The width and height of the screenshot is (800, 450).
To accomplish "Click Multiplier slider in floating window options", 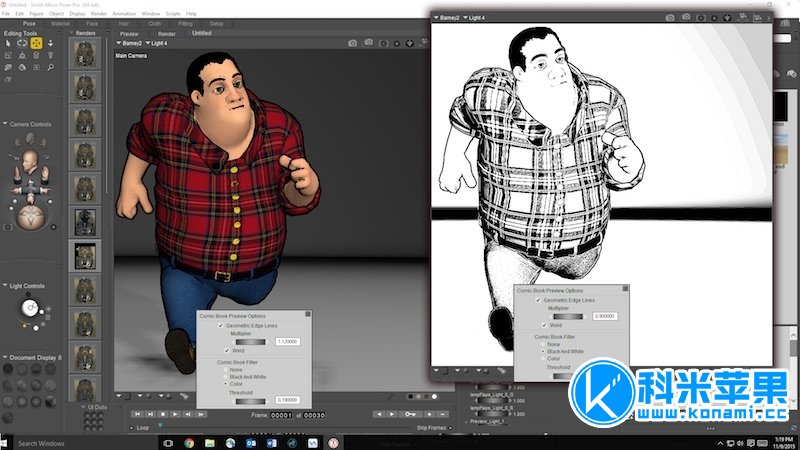I will tap(568, 316).
